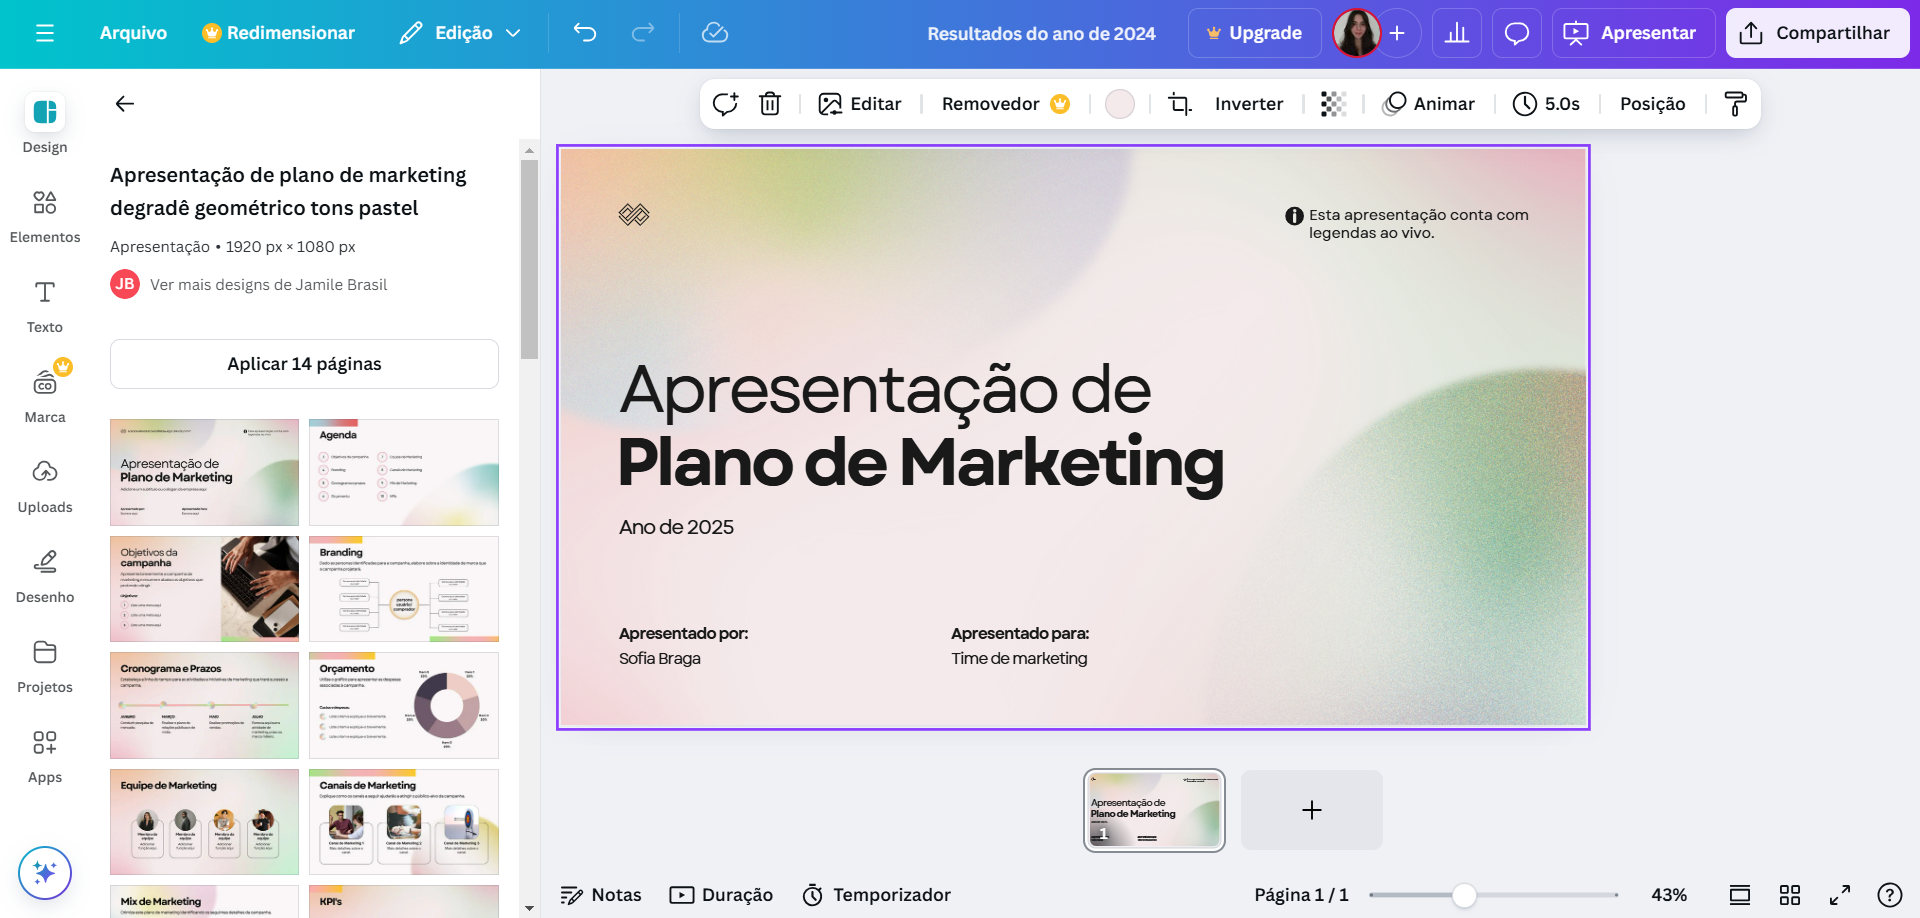Image resolution: width=1920 pixels, height=918 pixels.
Task: Select the copy style paint roller
Action: [1735, 103]
